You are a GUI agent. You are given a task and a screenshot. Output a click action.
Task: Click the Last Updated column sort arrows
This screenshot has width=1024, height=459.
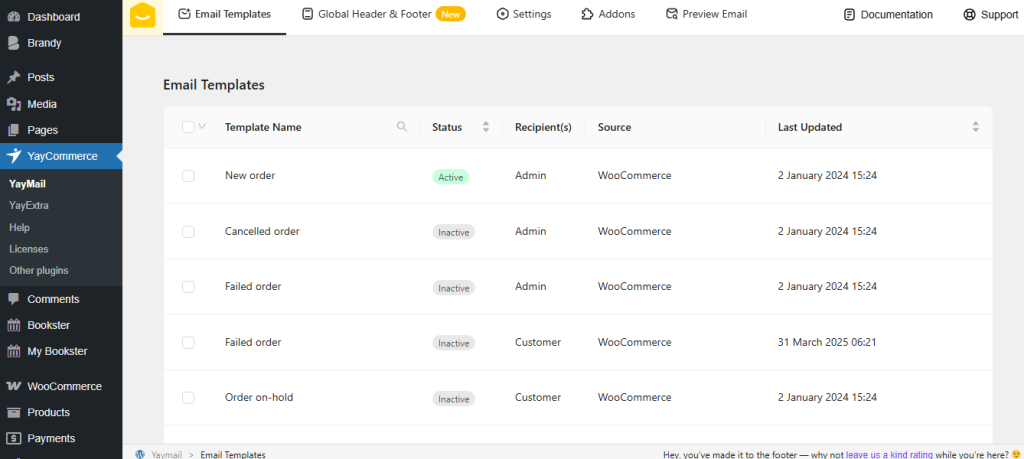click(x=976, y=127)
